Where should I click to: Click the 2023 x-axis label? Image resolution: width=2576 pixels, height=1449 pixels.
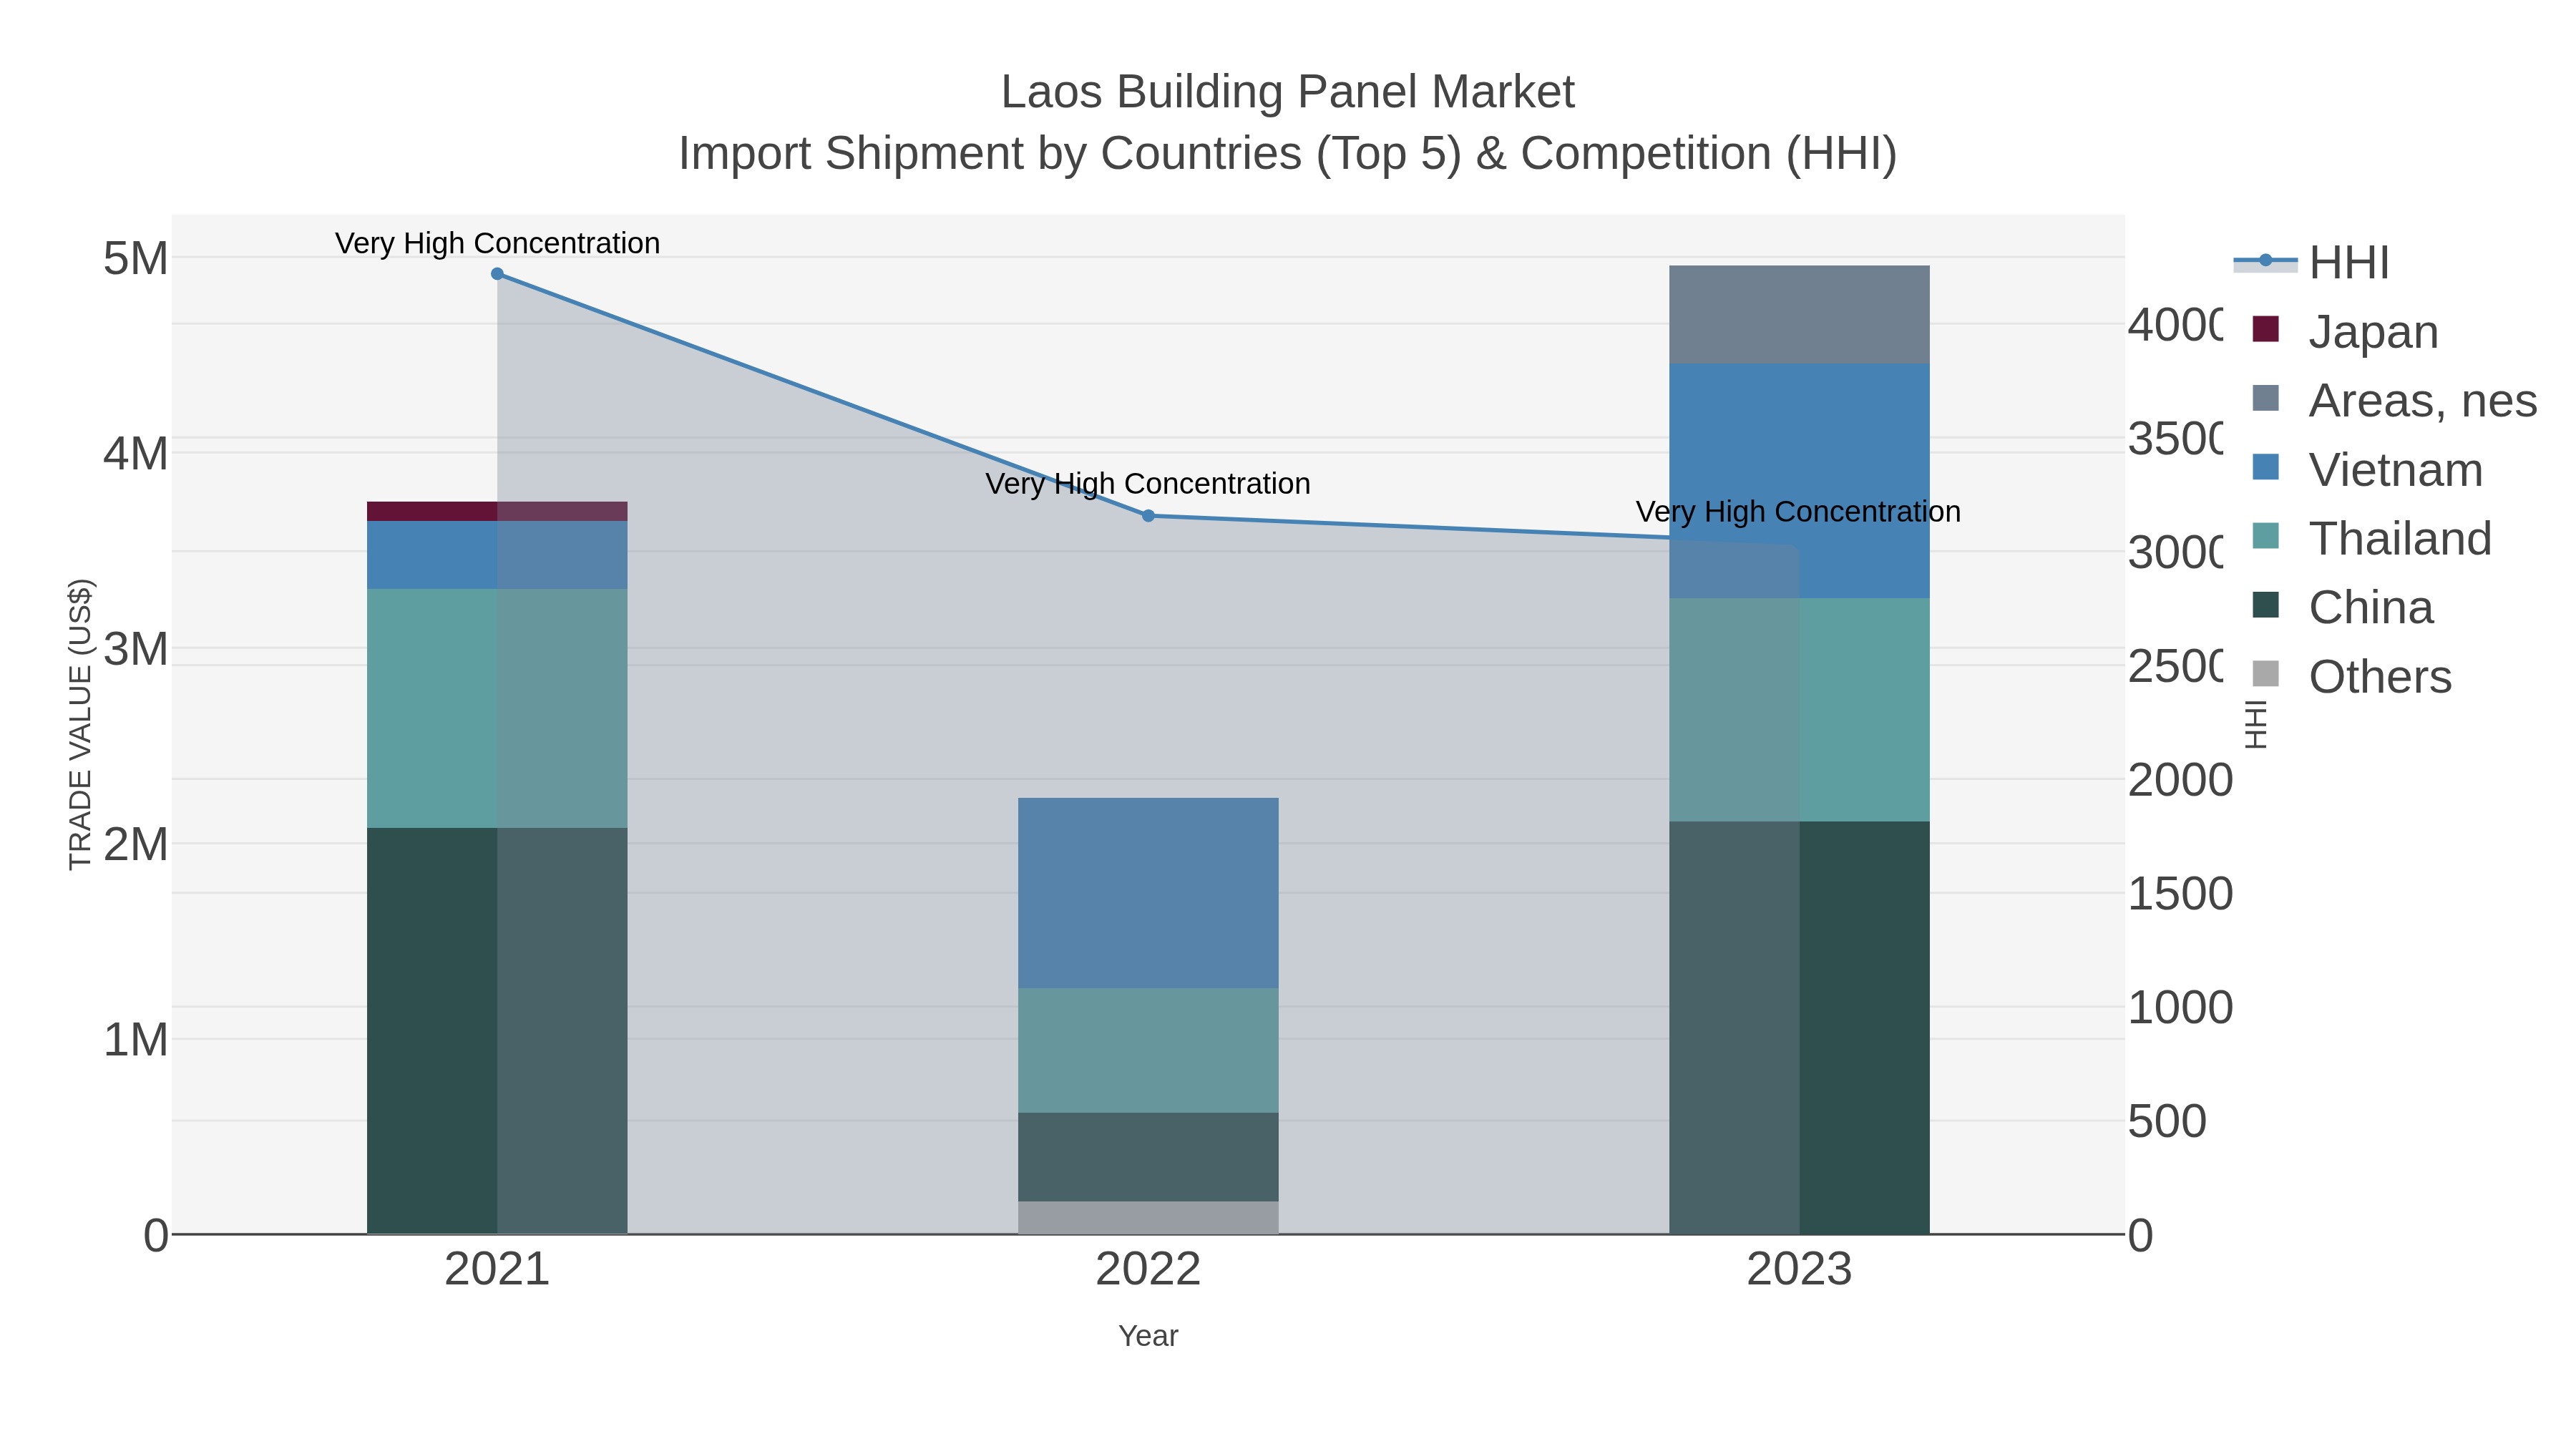click(1799, 1270)
